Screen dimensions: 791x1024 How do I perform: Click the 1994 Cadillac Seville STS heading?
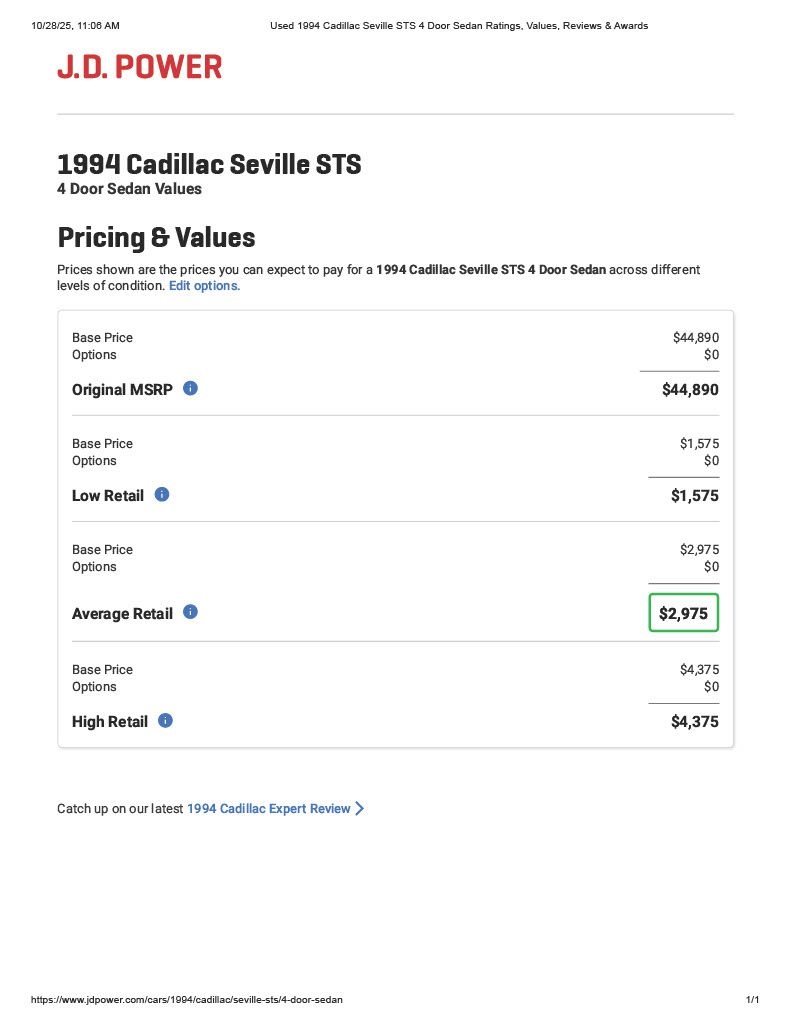click(x=209, y=164)
